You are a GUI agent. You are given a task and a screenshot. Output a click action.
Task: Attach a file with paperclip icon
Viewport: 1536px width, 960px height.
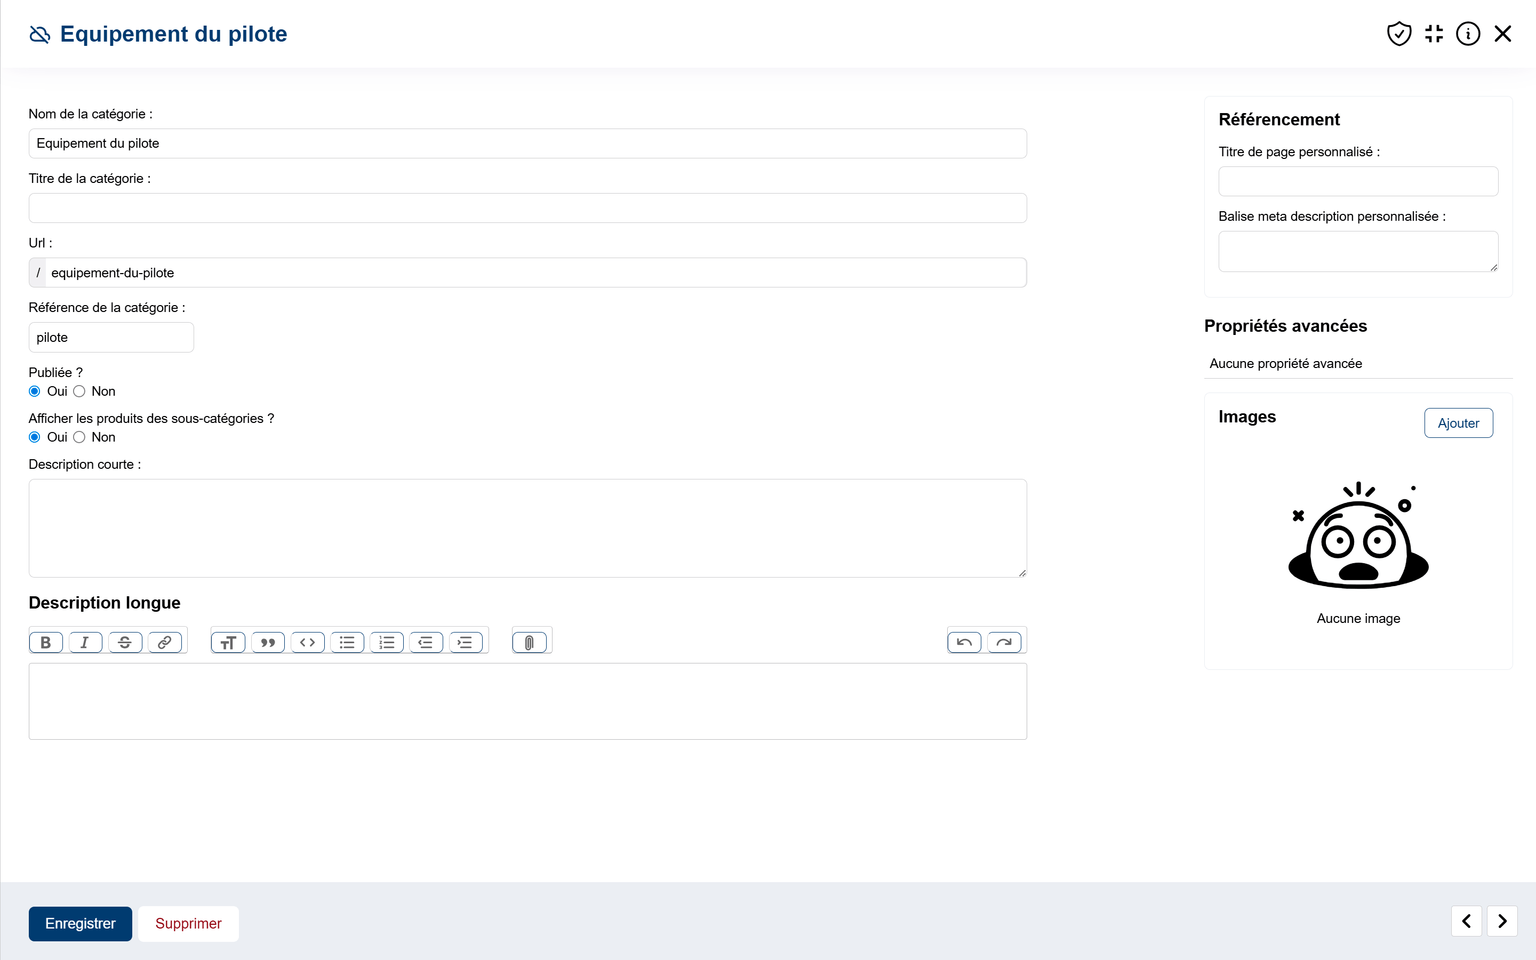coord(530,642)
